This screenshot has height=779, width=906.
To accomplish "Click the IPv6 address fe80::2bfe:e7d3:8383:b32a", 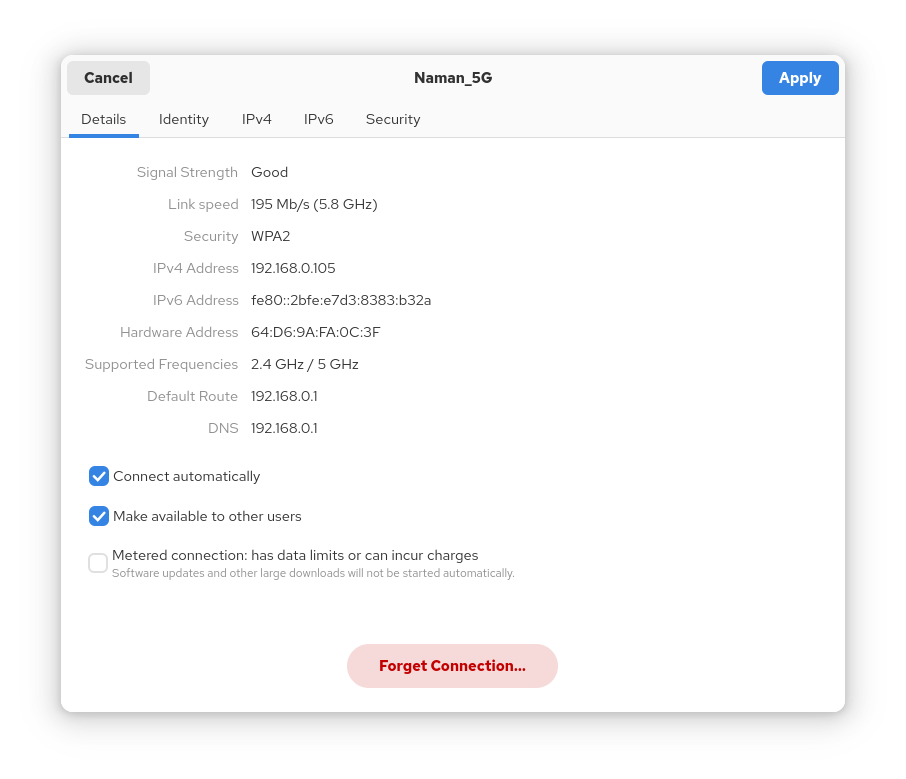I will (341, 300).
